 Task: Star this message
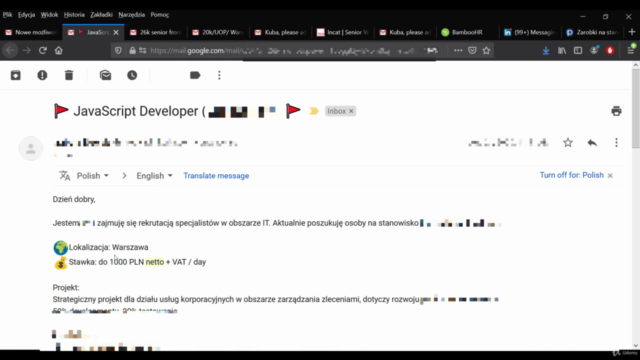click(568, 142)
